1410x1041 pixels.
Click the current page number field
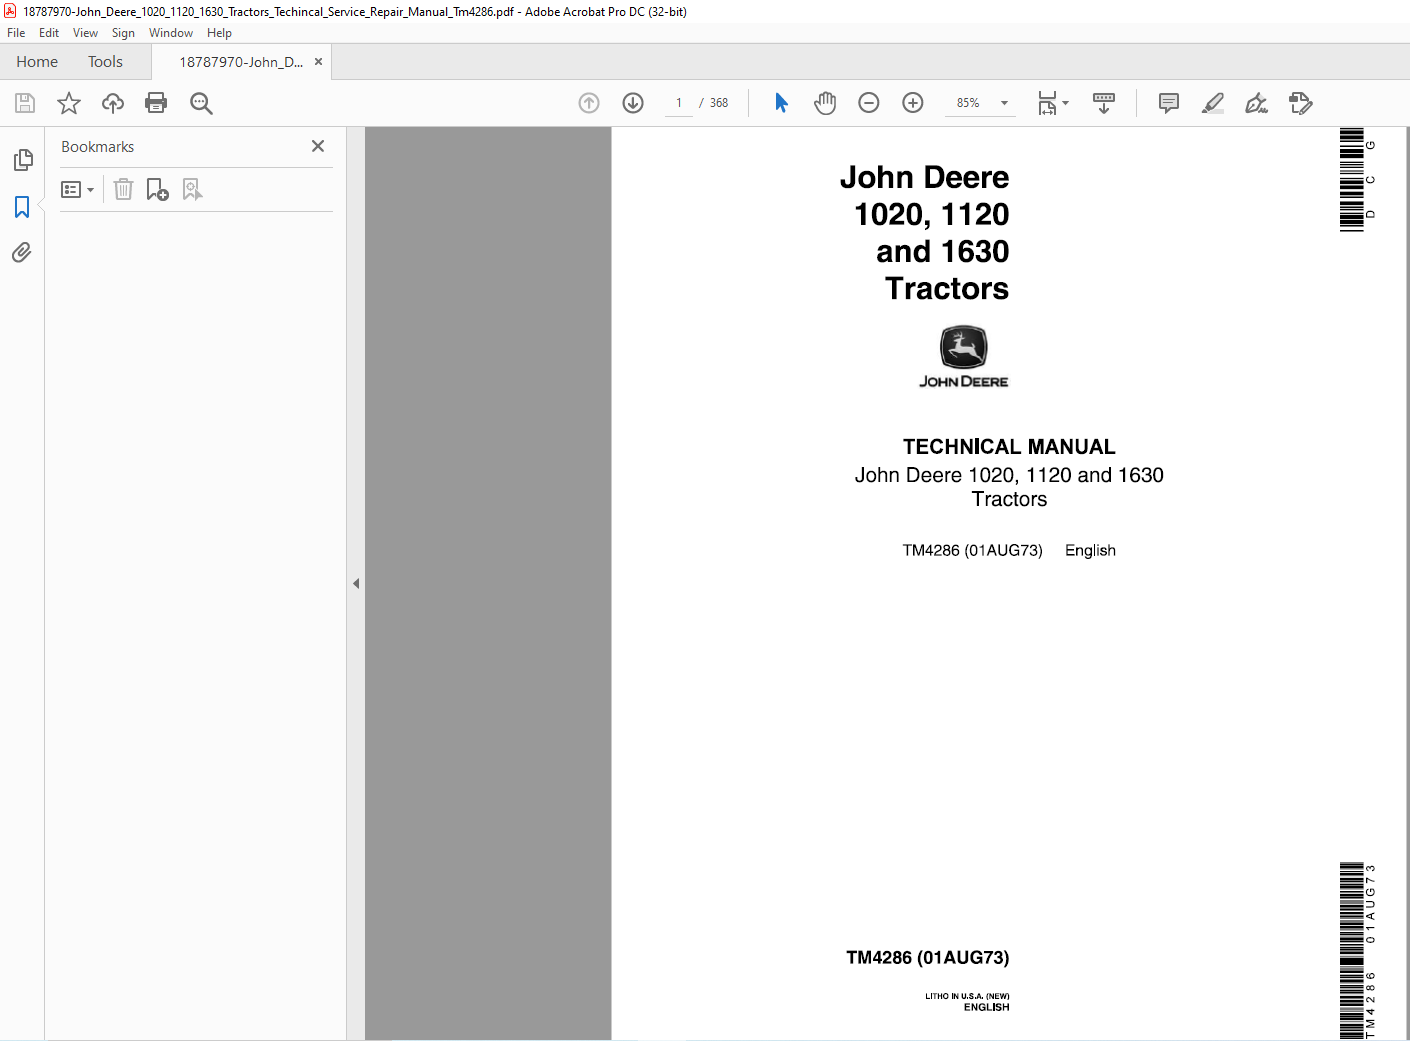(x=679, y=103)
